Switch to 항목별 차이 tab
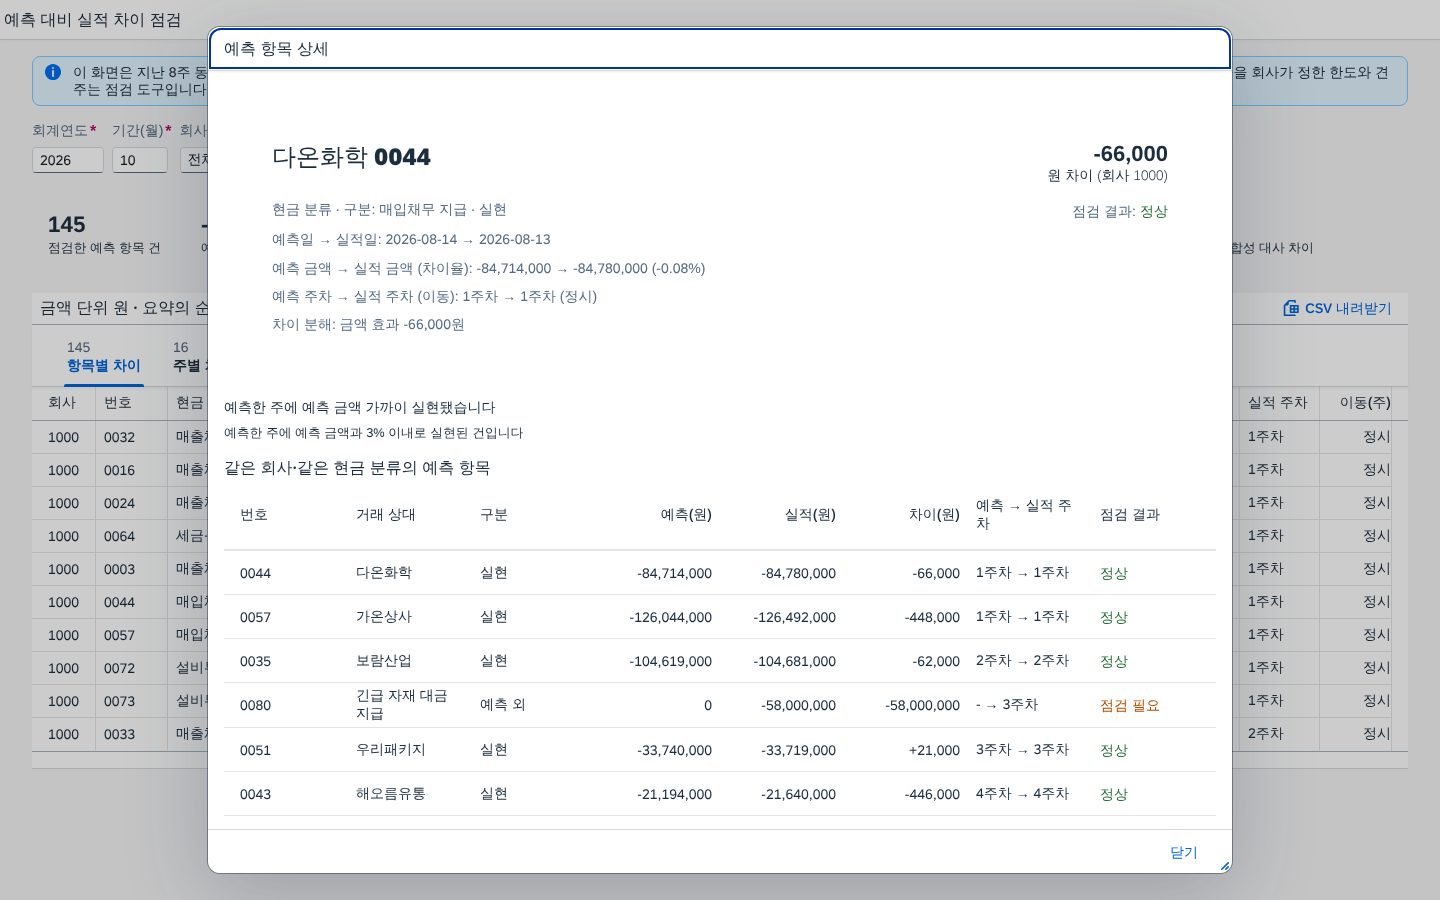This screenshot has height=900, width=1440. 103,357
